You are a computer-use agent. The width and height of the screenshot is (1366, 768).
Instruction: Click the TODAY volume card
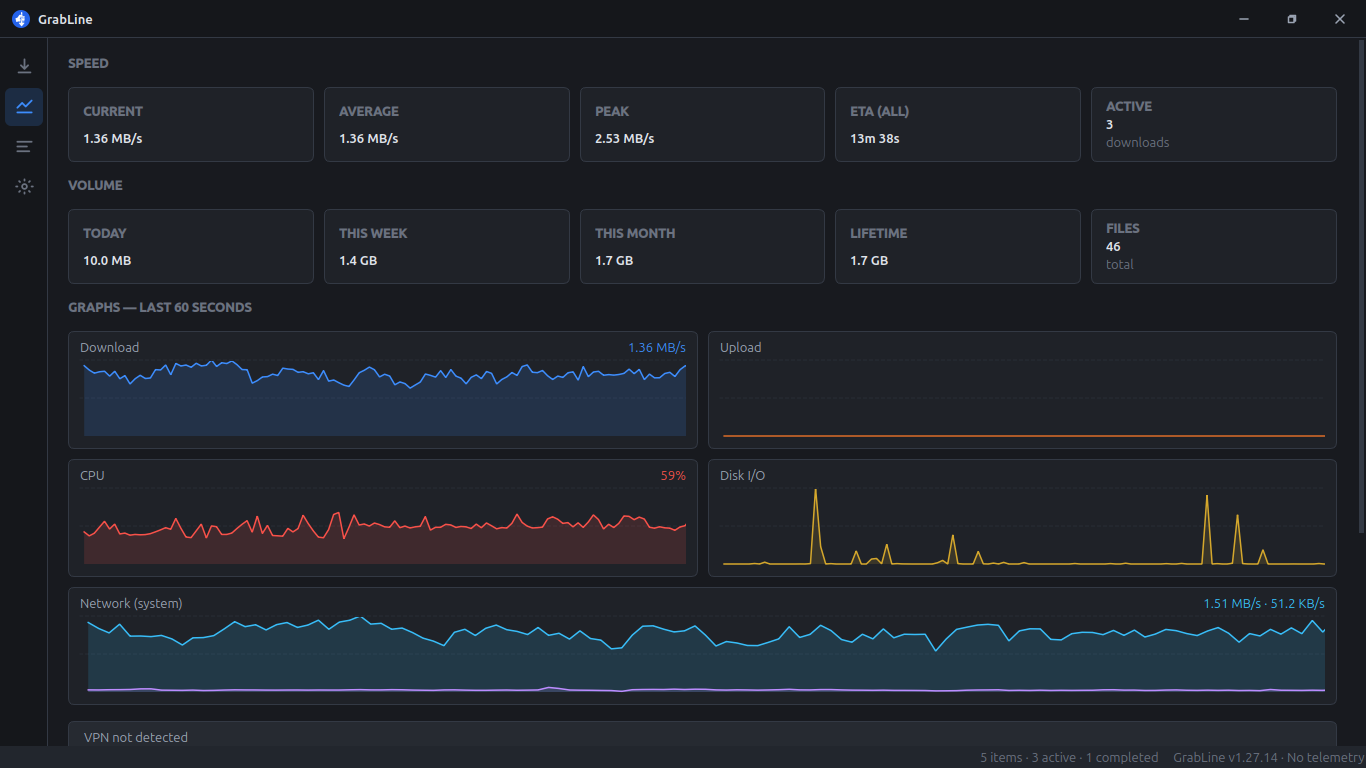point(191,246)
